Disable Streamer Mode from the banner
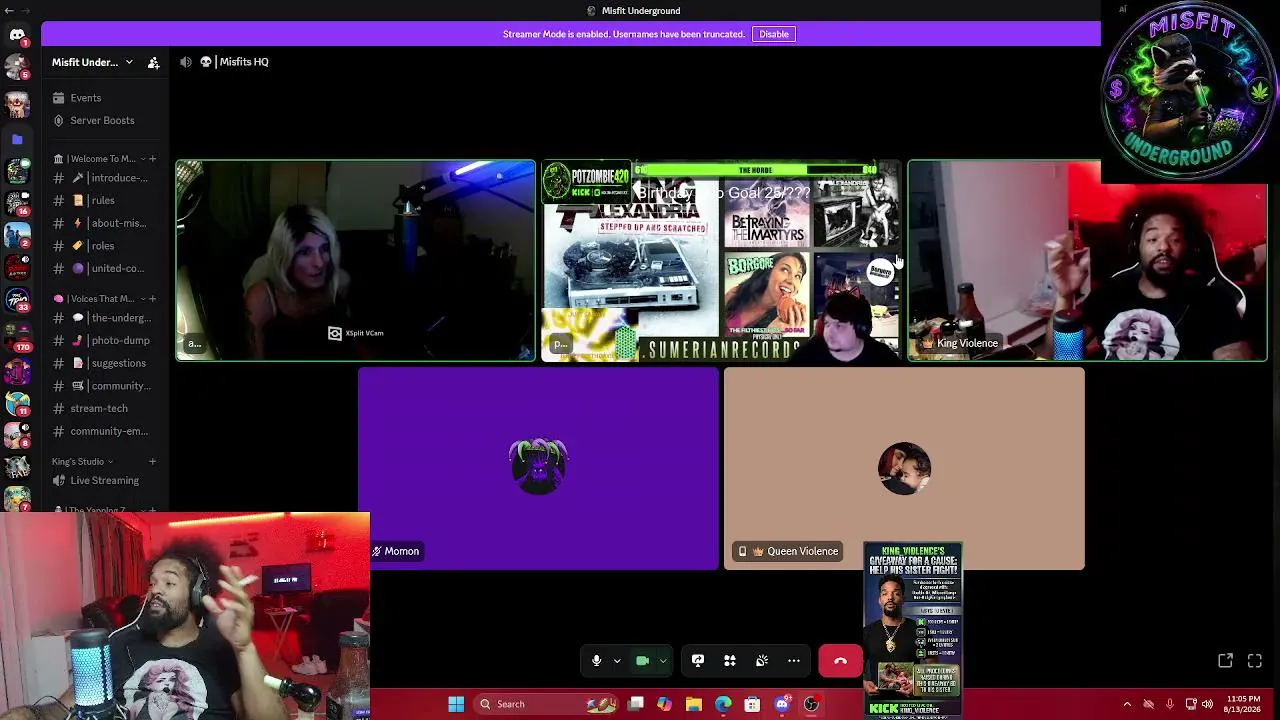1280x720 pixels. pos(774,34)
